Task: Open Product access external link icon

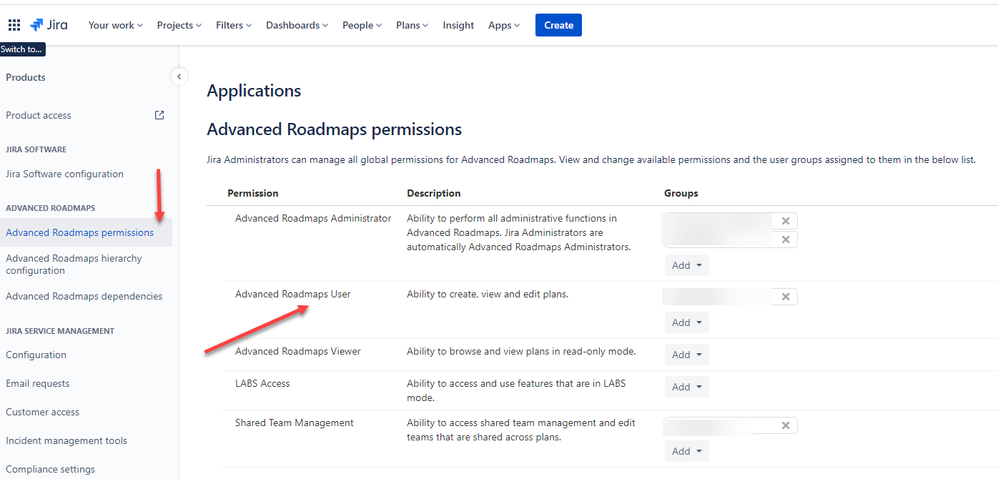Action: pos(160,115)
